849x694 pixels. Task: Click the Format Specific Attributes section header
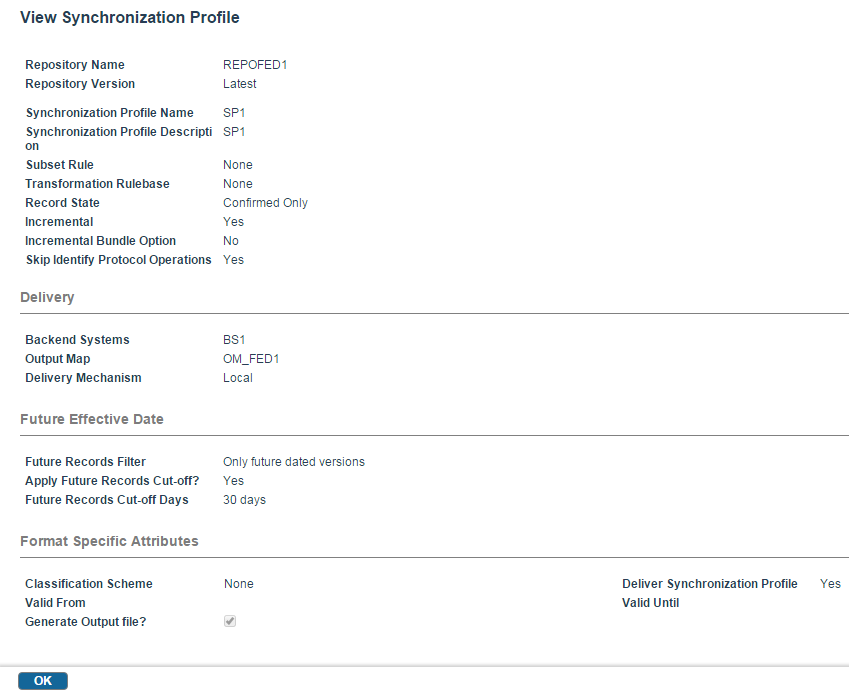pos(109,541)
